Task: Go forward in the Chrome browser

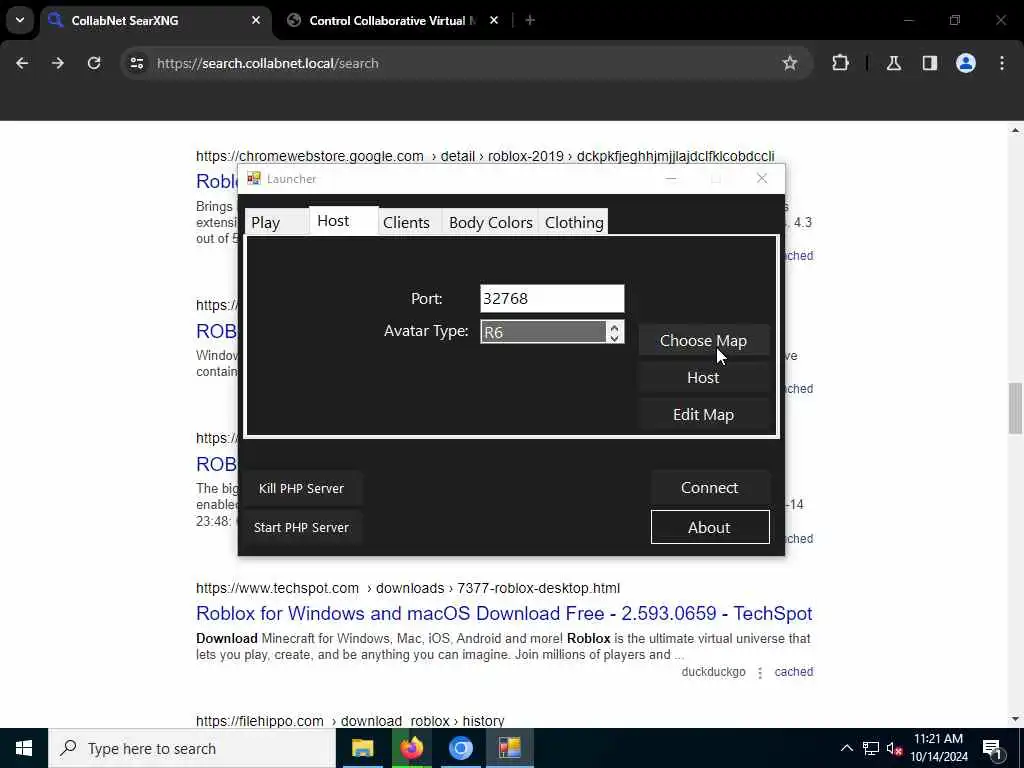Action: point(58,63)
